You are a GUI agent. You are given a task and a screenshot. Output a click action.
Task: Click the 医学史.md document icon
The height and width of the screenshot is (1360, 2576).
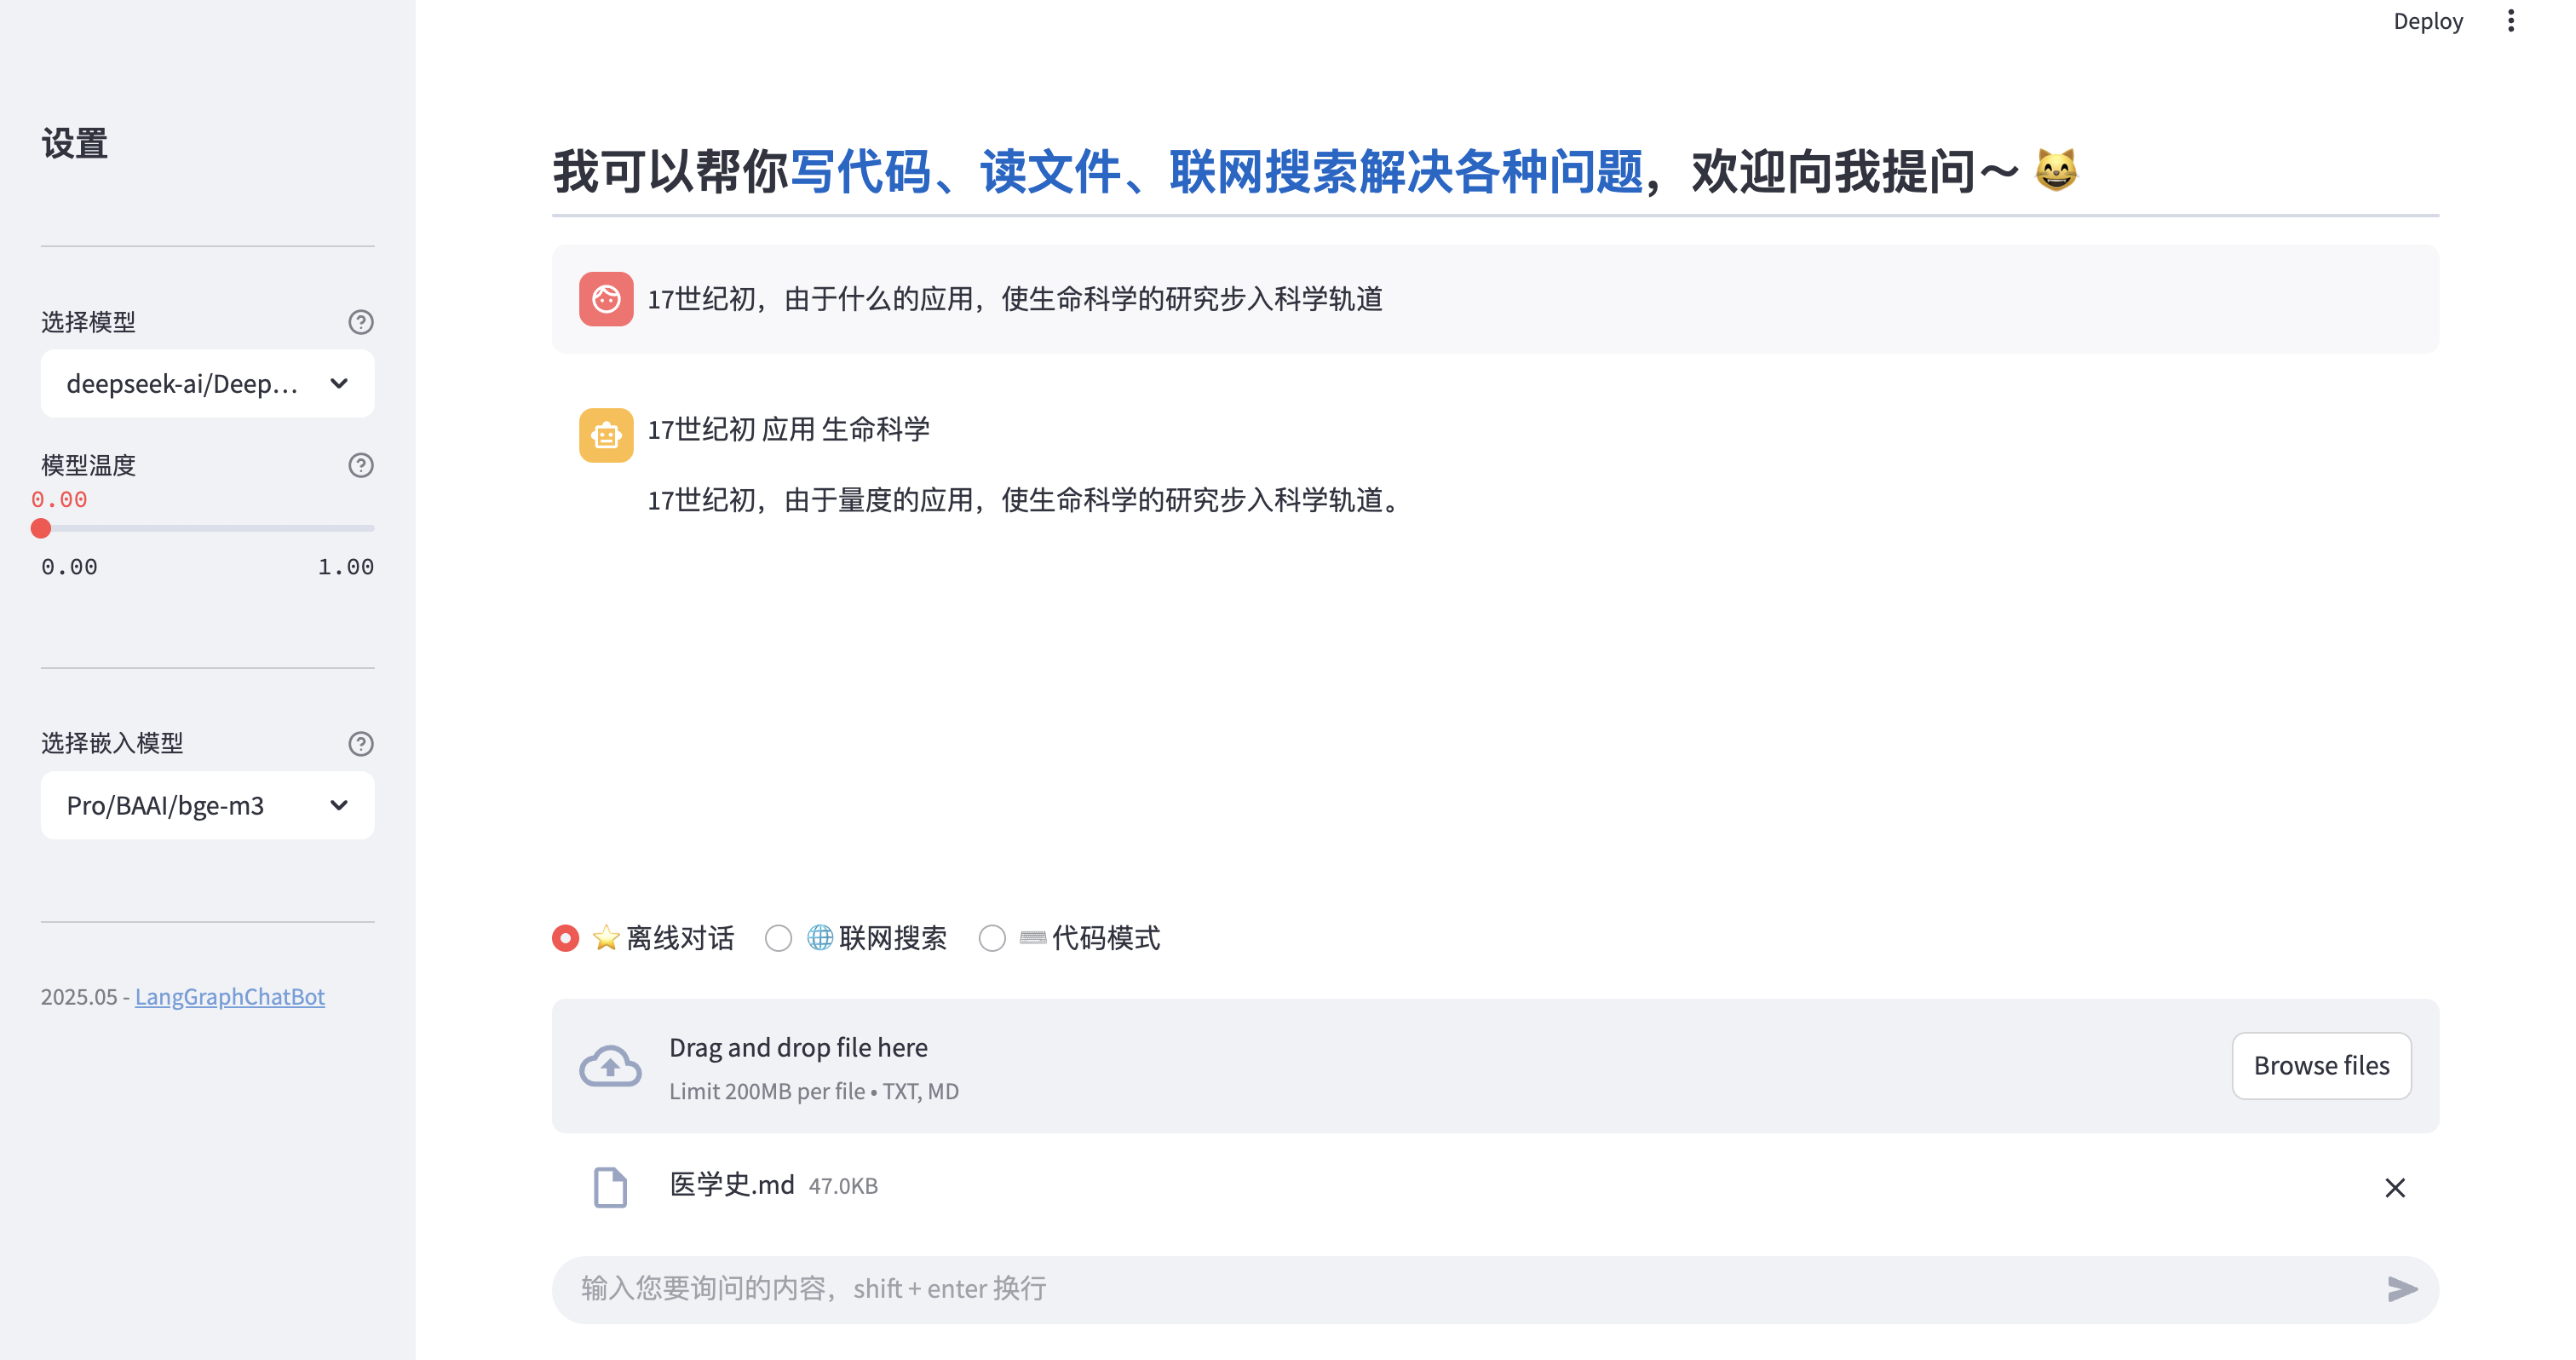(x=610, y=1187)
